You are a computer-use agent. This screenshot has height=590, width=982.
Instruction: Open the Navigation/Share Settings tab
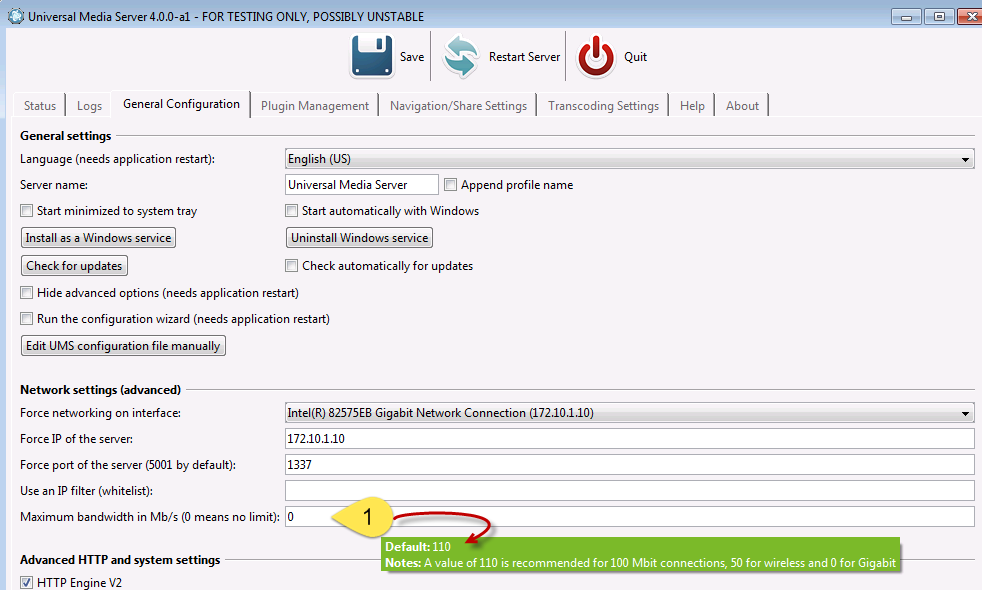point(458,105)
